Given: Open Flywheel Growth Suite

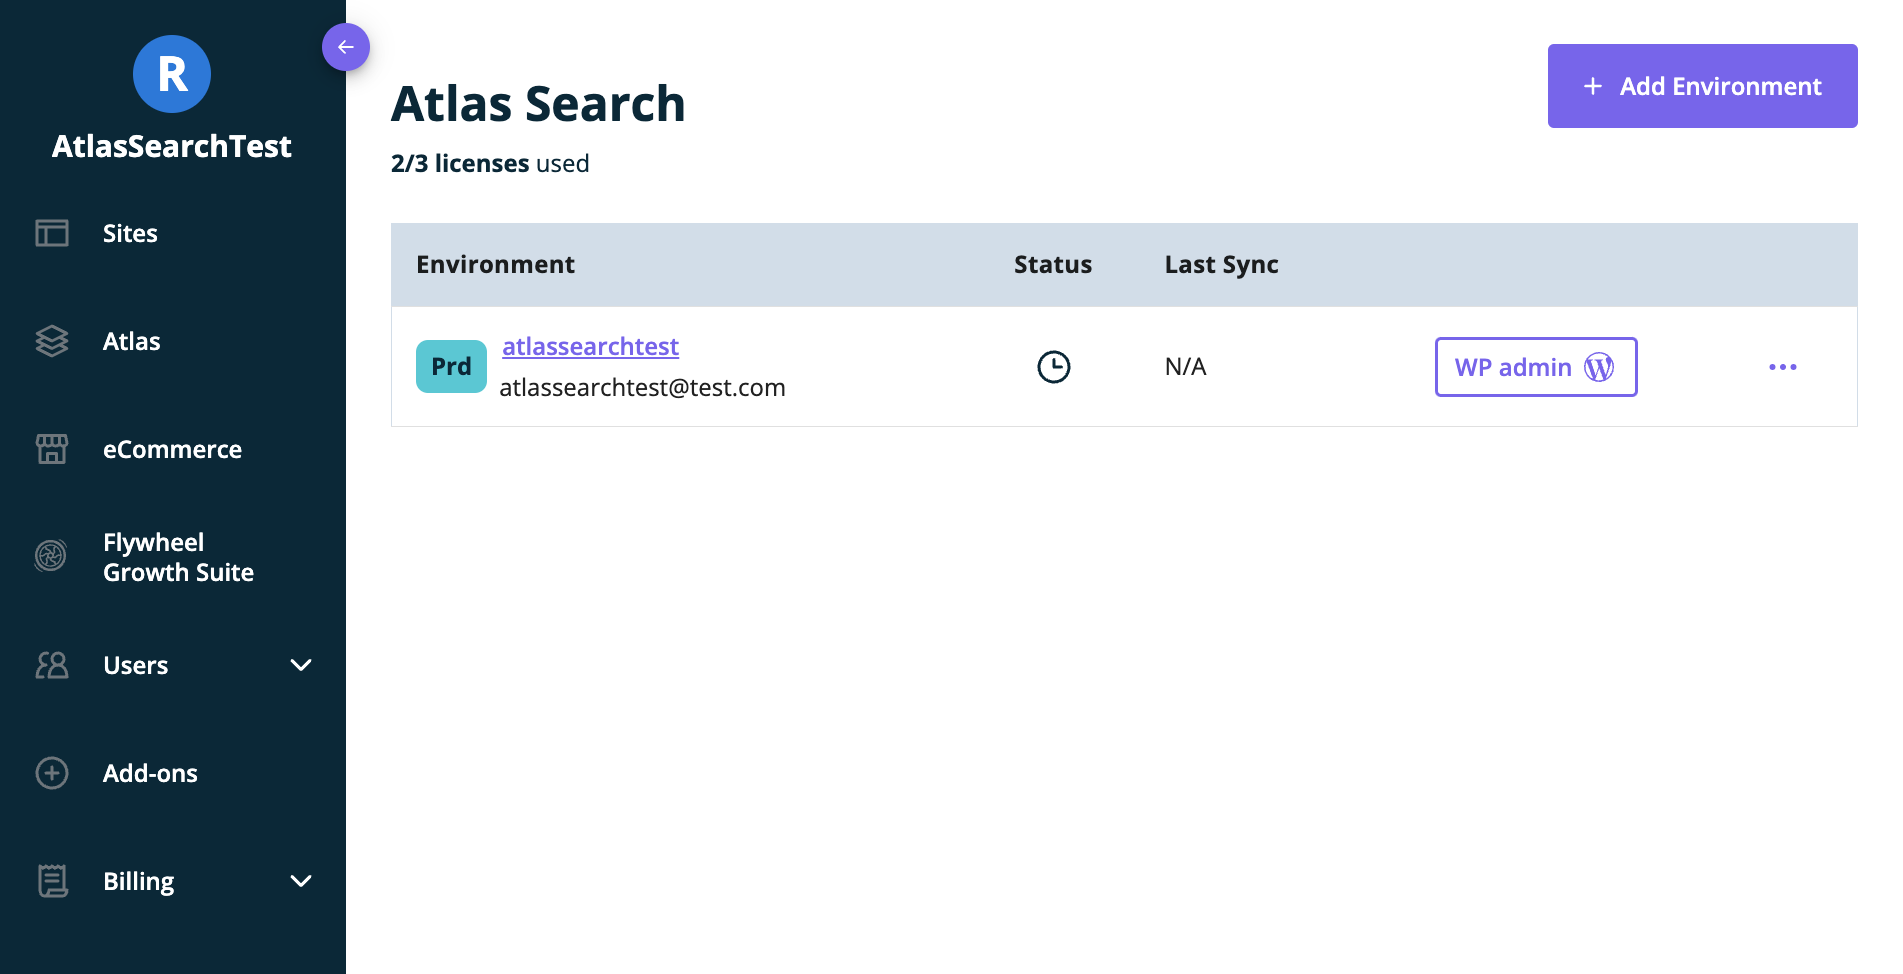Looking at the screenshot, I should tap(178, 557).
